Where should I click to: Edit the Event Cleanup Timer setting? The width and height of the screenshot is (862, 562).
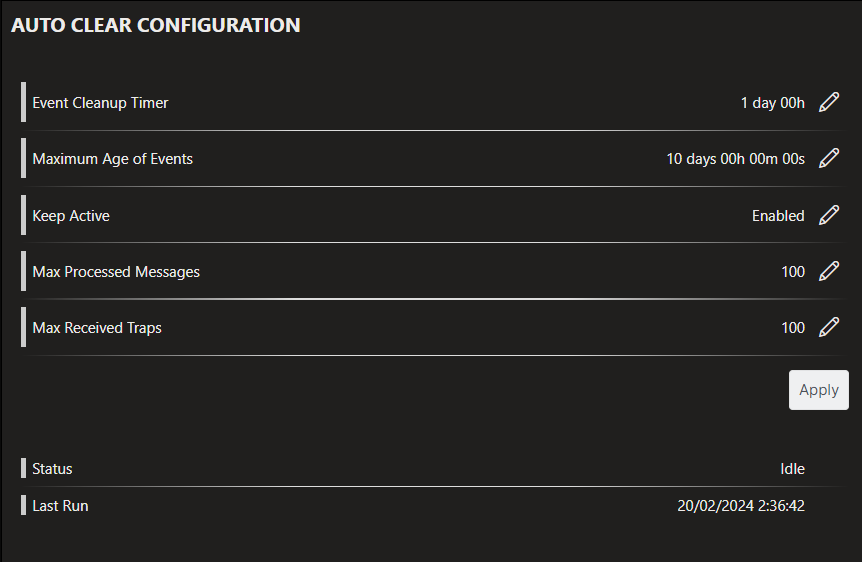(829, 103)
